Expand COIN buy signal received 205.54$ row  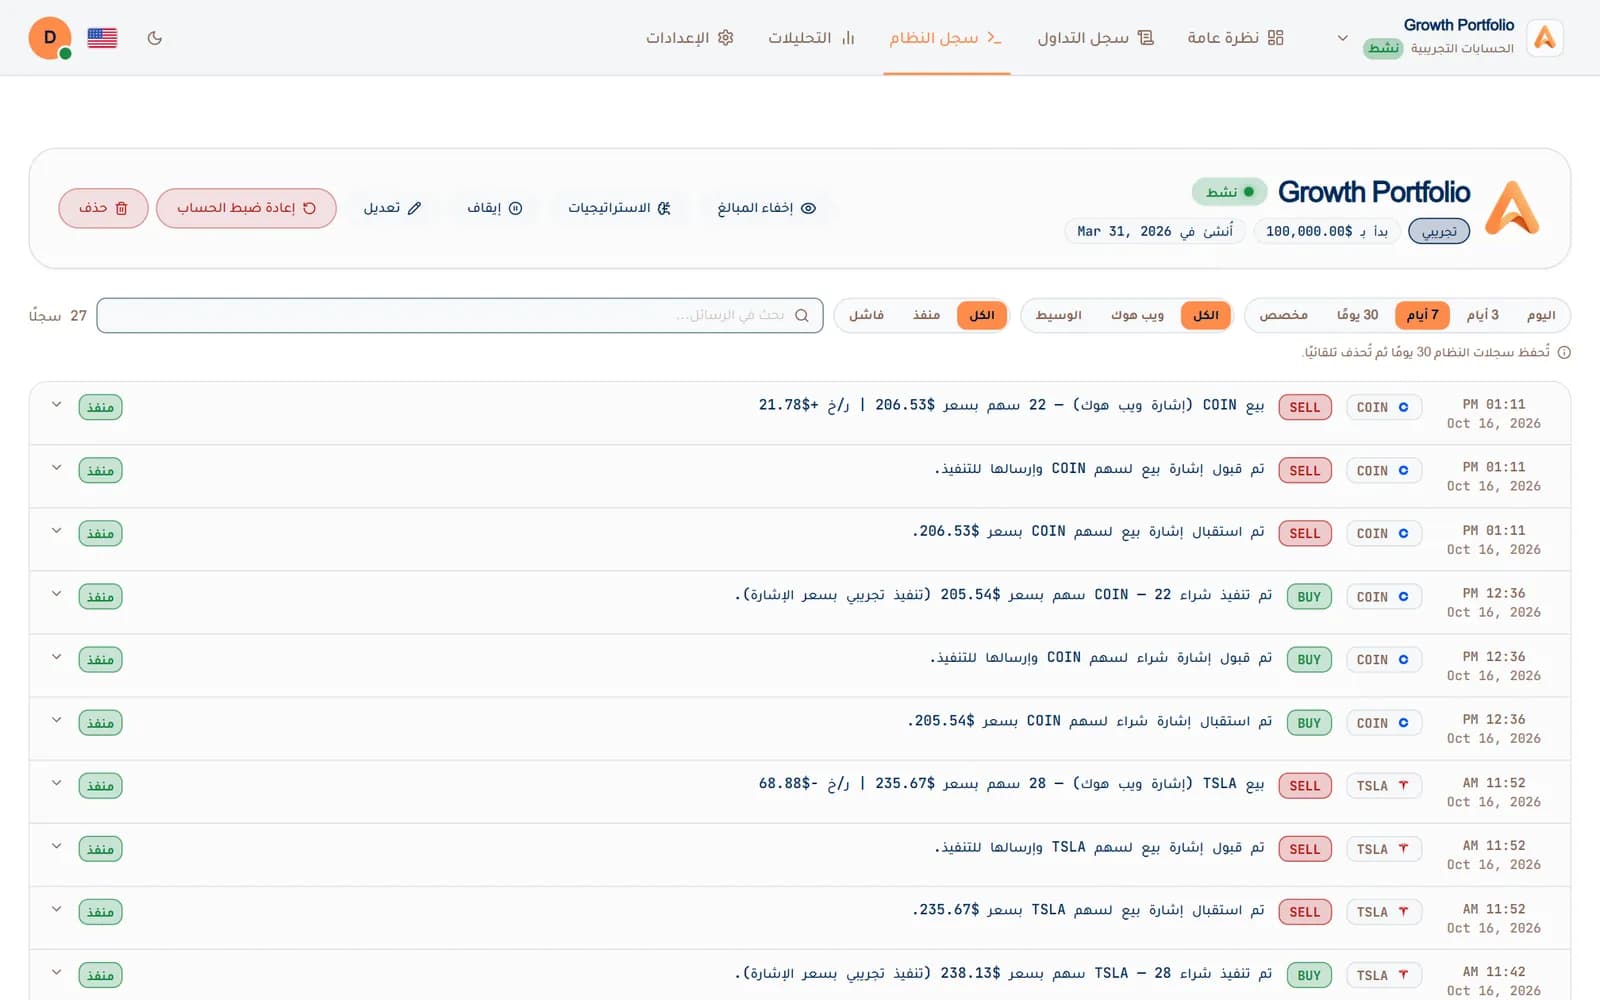coord(56,720)
